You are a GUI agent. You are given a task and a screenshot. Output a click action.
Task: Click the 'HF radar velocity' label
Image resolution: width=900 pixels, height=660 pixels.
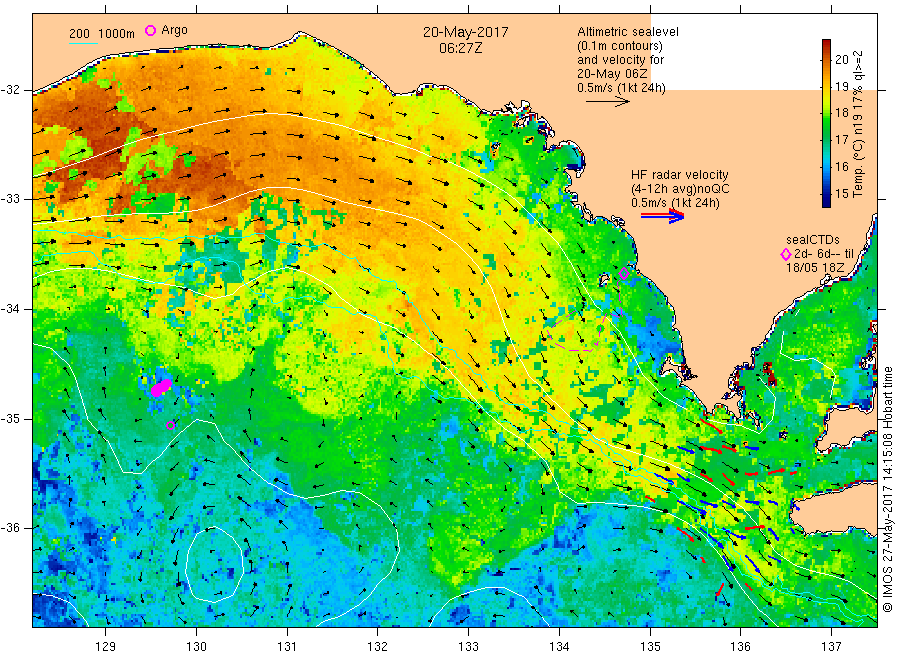tap(680, 174)
